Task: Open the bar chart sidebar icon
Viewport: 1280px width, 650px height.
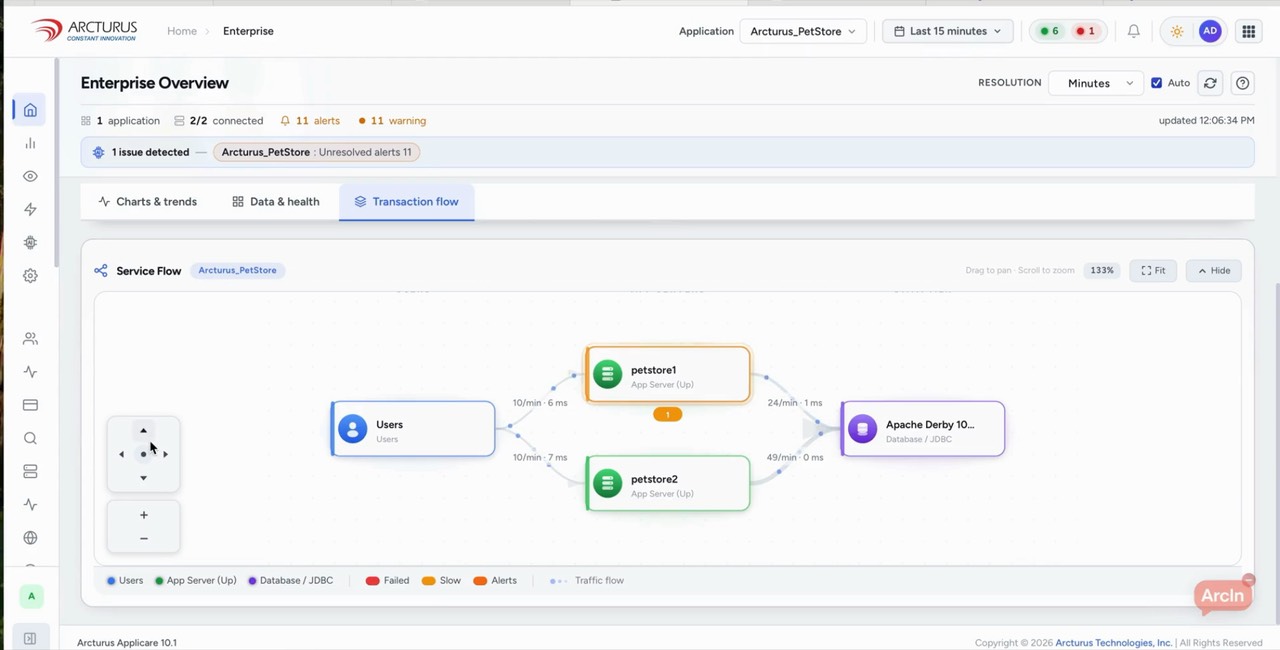Action: coord(30,143)
